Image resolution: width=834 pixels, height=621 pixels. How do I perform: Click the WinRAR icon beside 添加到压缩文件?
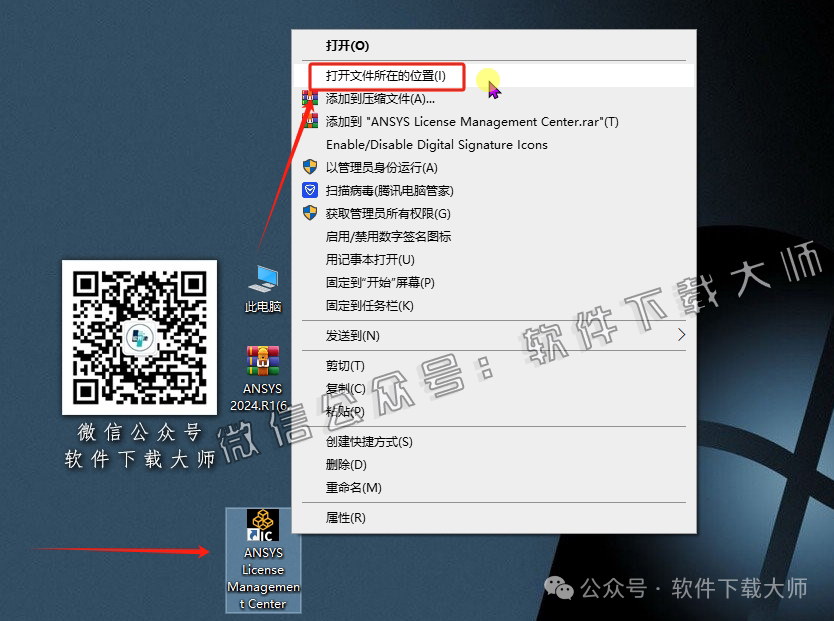(310, 98)
